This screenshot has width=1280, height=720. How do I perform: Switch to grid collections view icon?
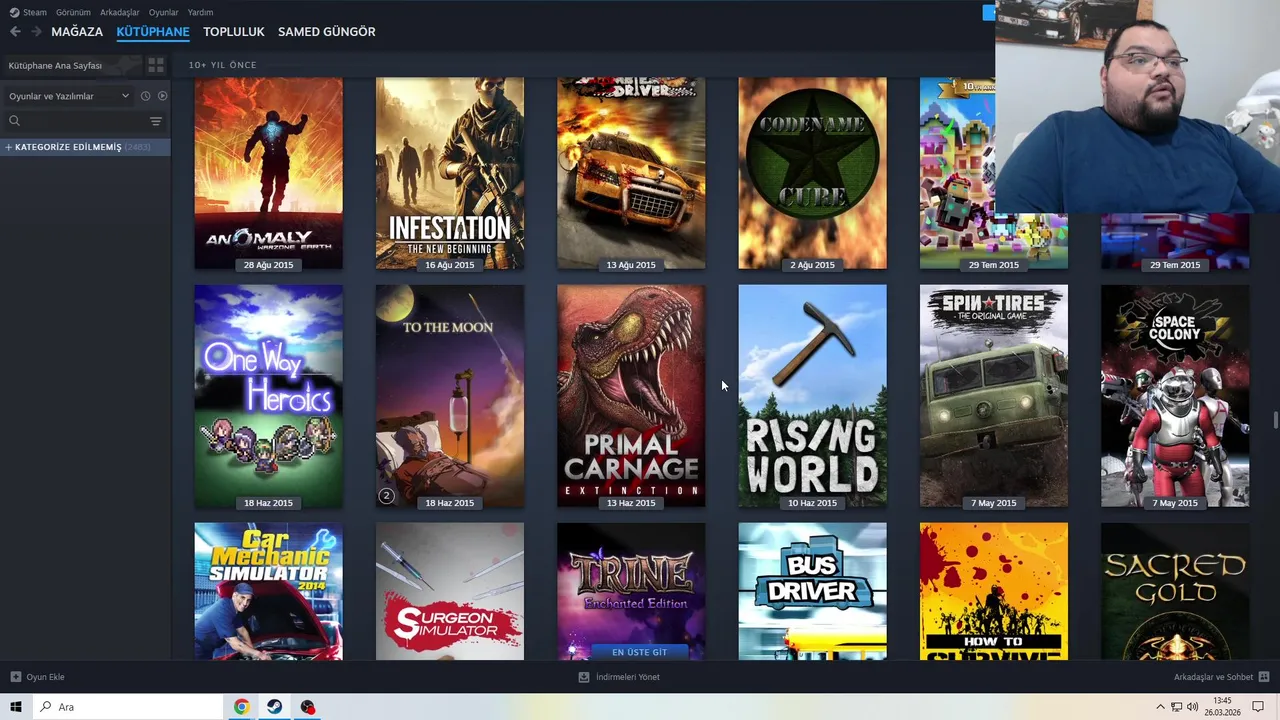click(156, 65)
